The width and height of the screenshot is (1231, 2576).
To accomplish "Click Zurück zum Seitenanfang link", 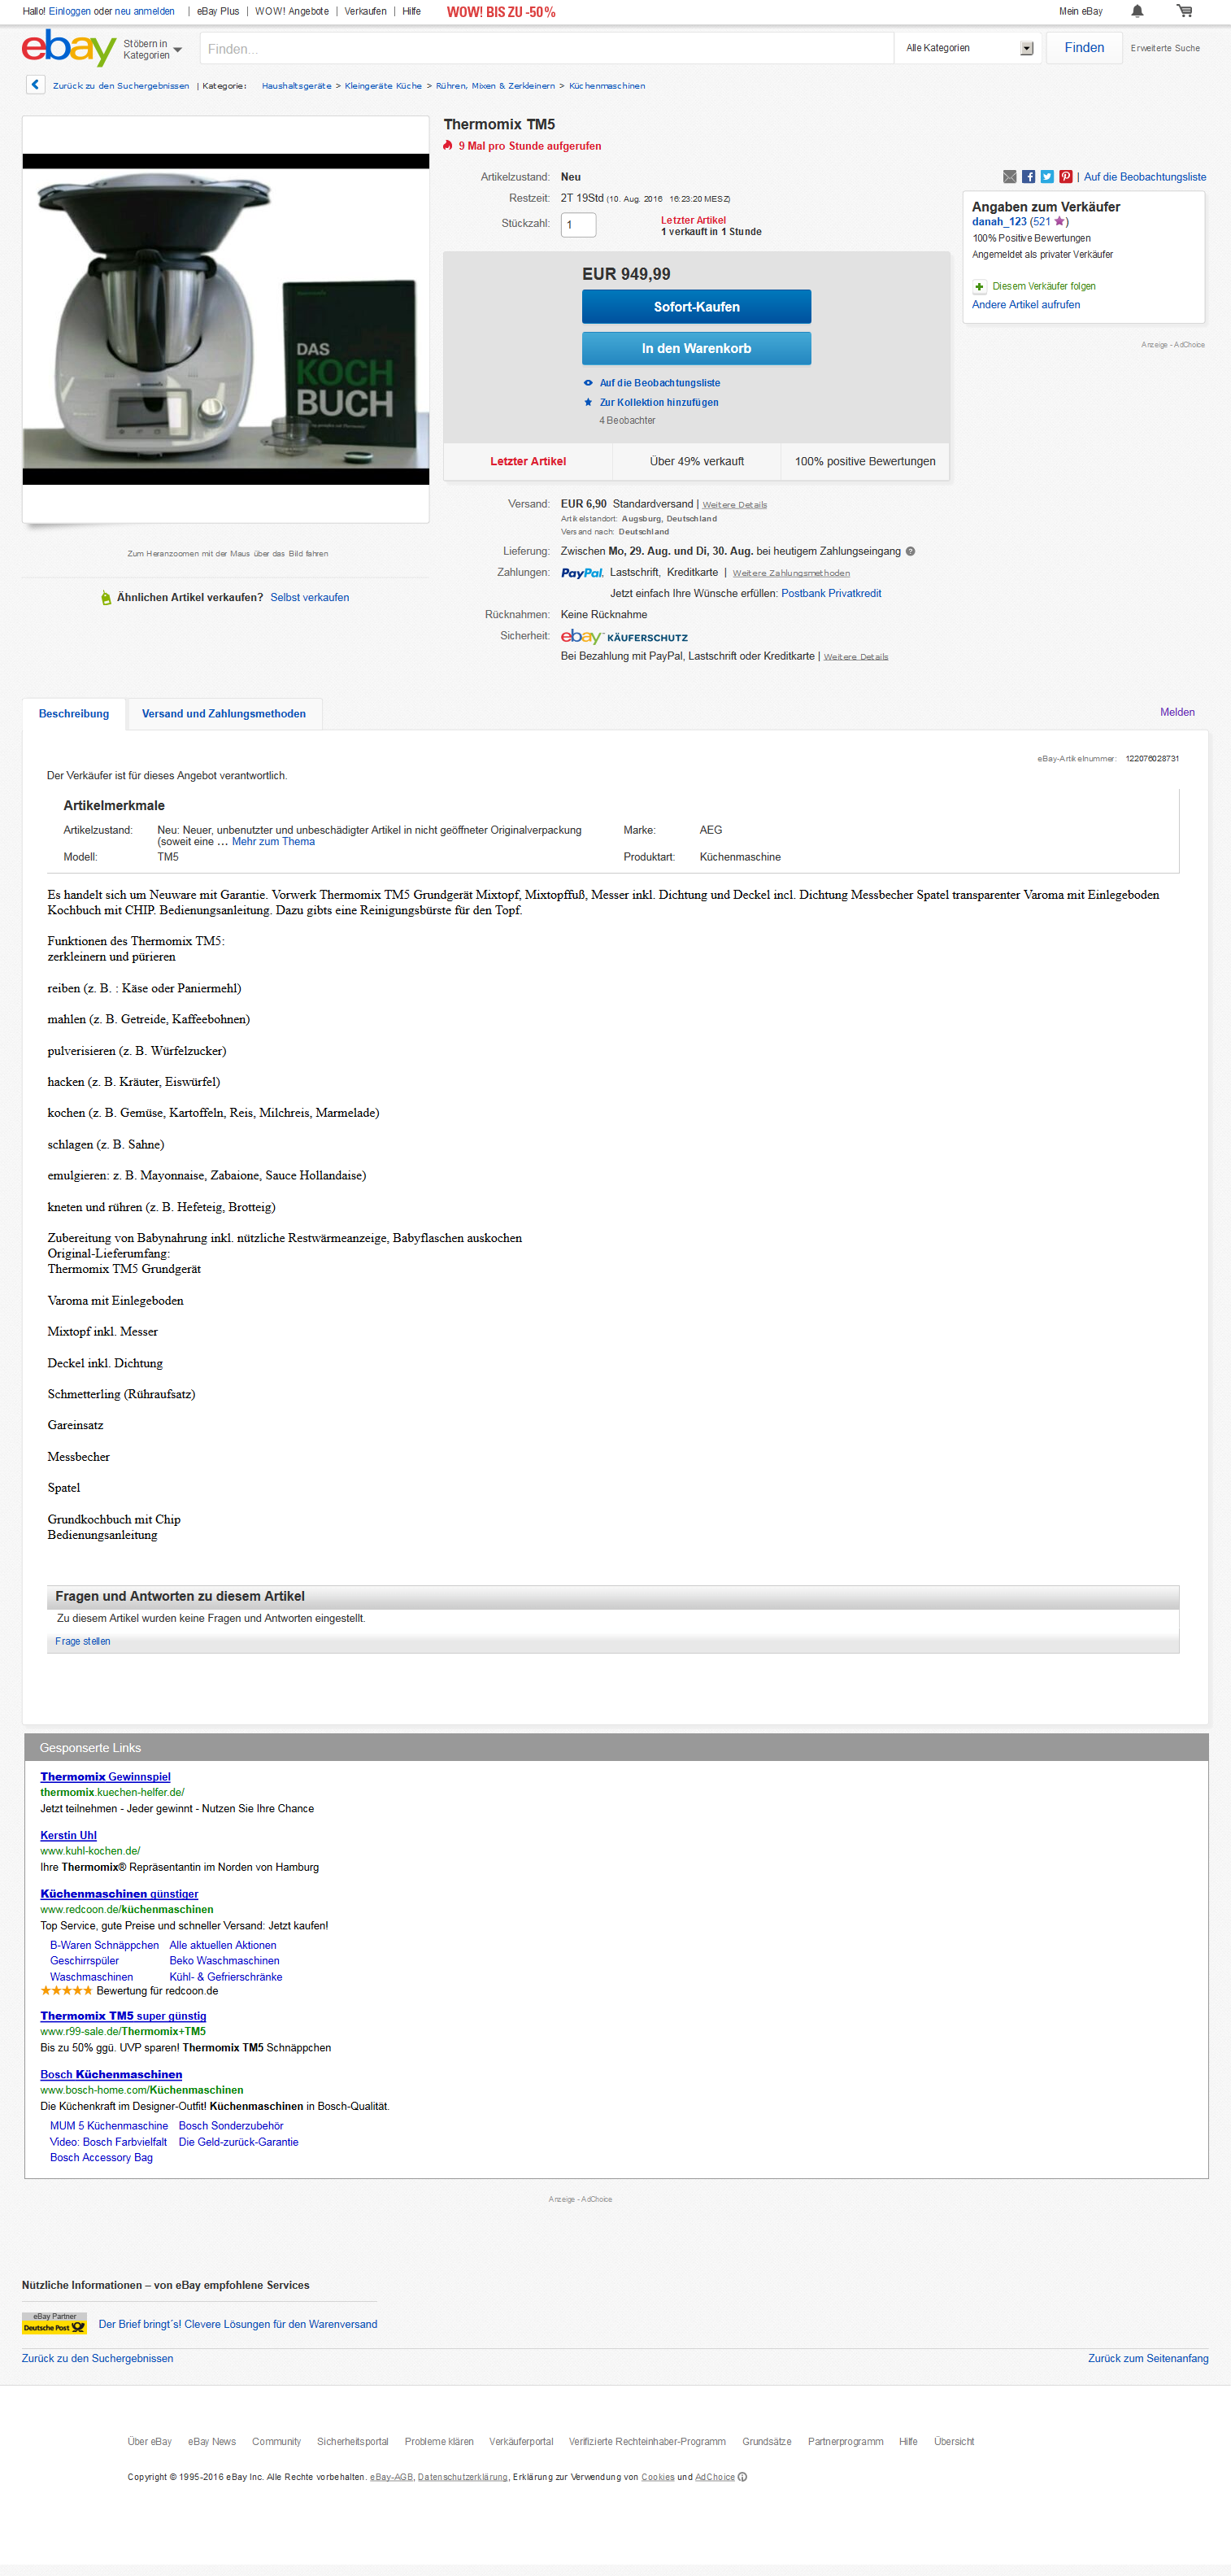I will [x=1148, y=2359].
